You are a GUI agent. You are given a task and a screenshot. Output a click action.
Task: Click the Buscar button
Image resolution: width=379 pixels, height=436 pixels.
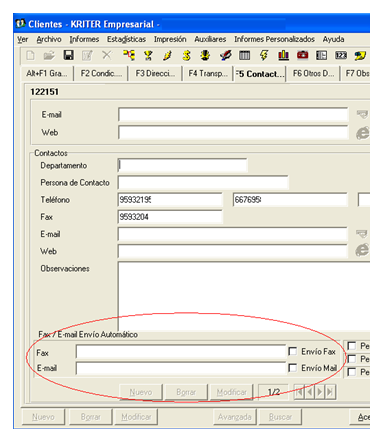coord(280,417)
